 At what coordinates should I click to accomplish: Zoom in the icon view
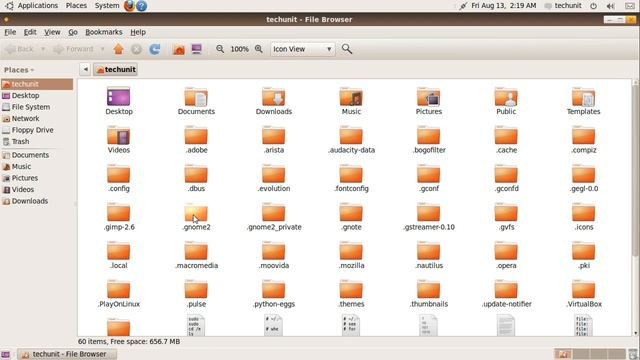[x=259, y=49]
